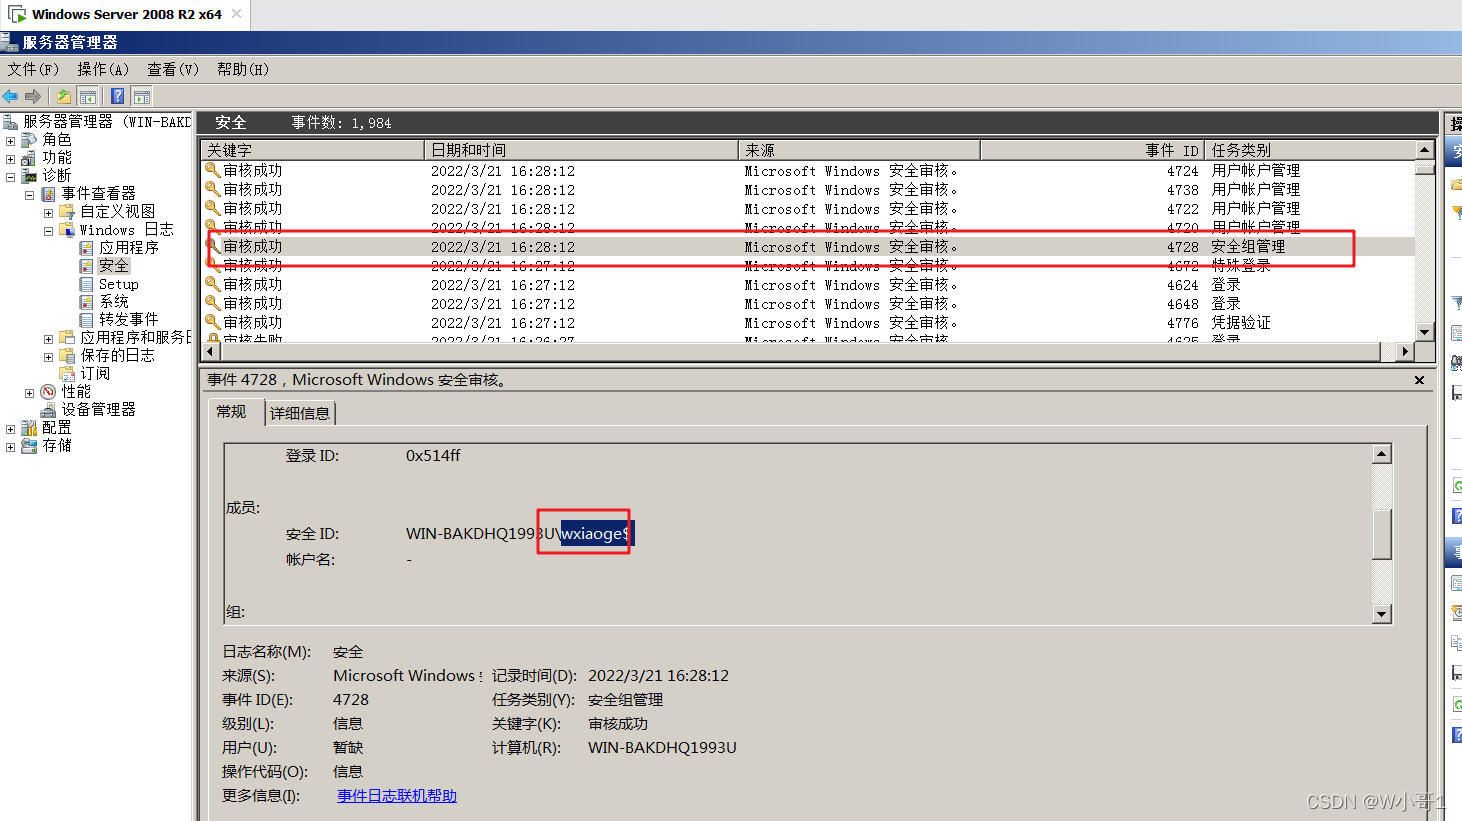Click the 转发事件 log icon

pyautogui.click(x=86, y=320)
